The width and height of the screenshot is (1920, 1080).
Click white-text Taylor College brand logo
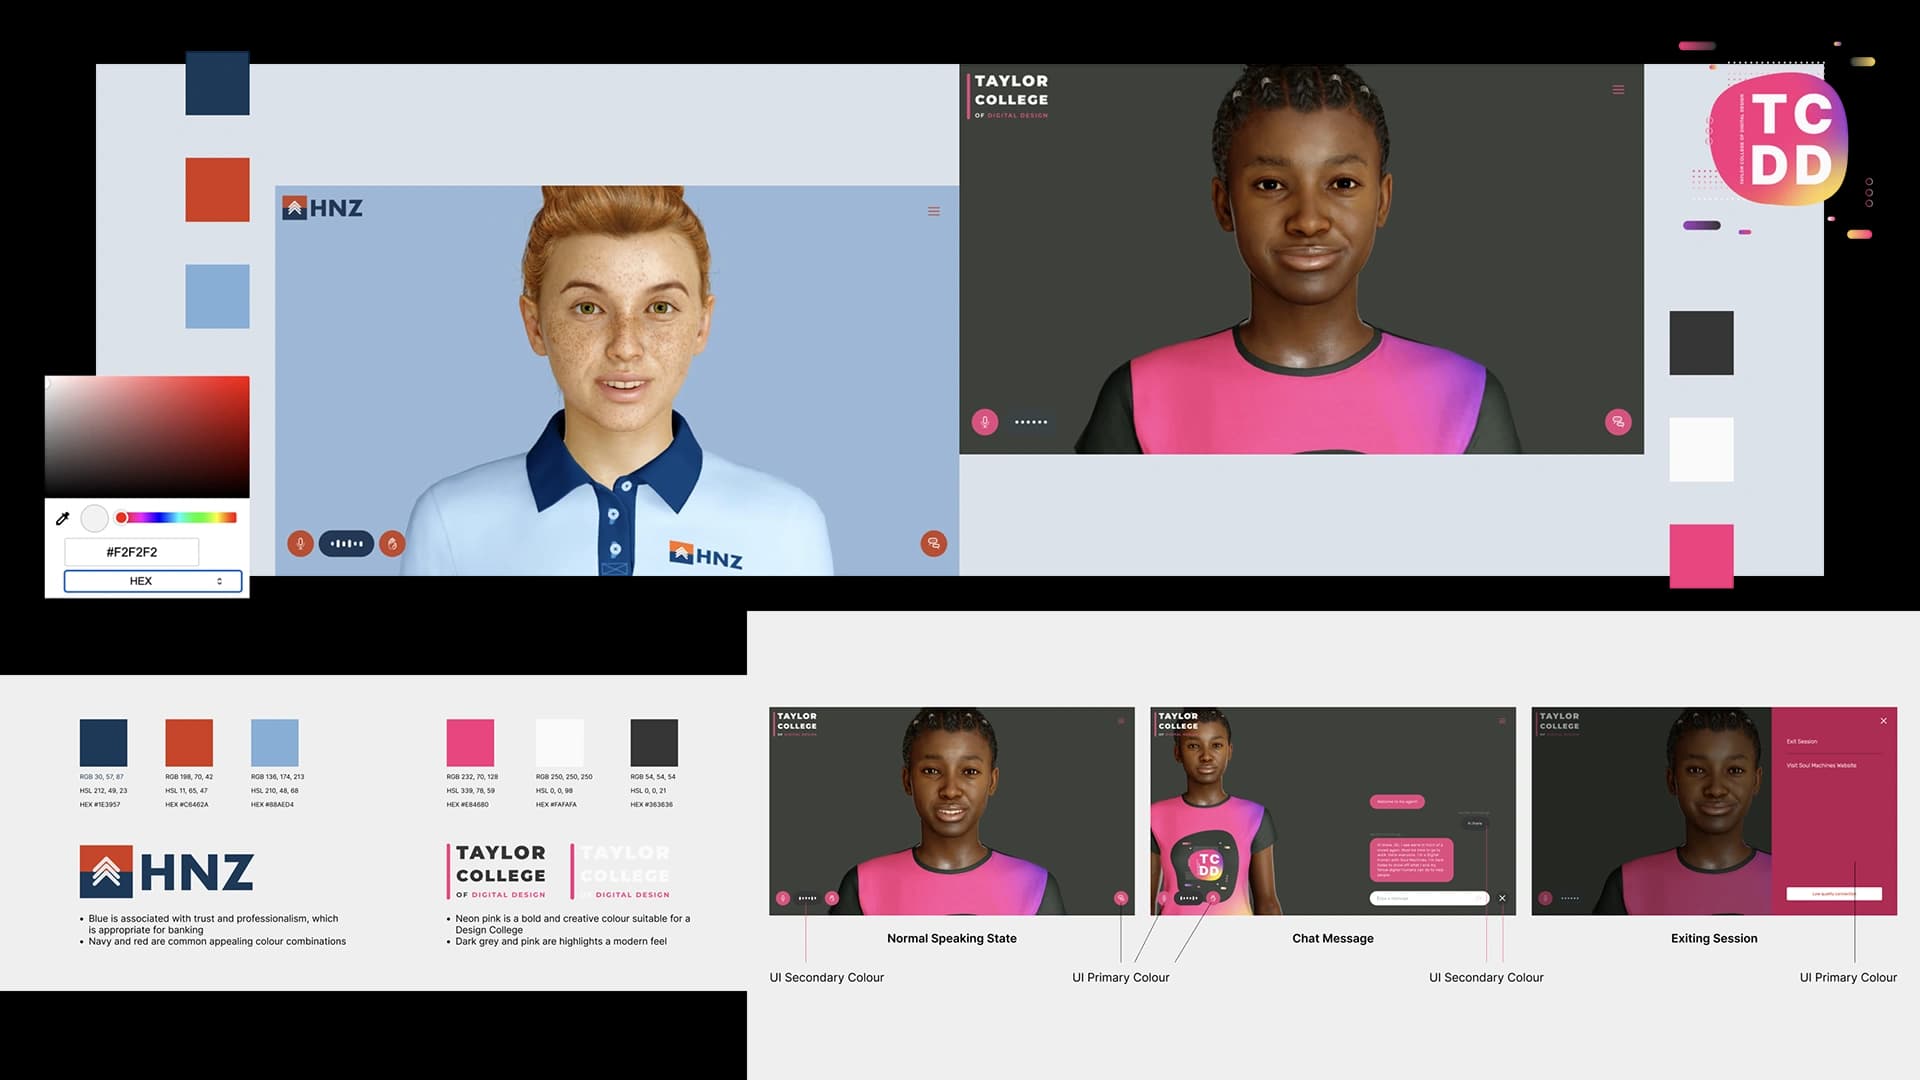click(621, 871)
